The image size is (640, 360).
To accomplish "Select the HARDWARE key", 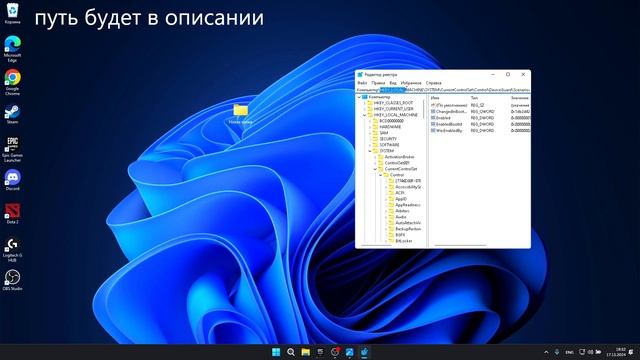I will (x=390, y=127).
